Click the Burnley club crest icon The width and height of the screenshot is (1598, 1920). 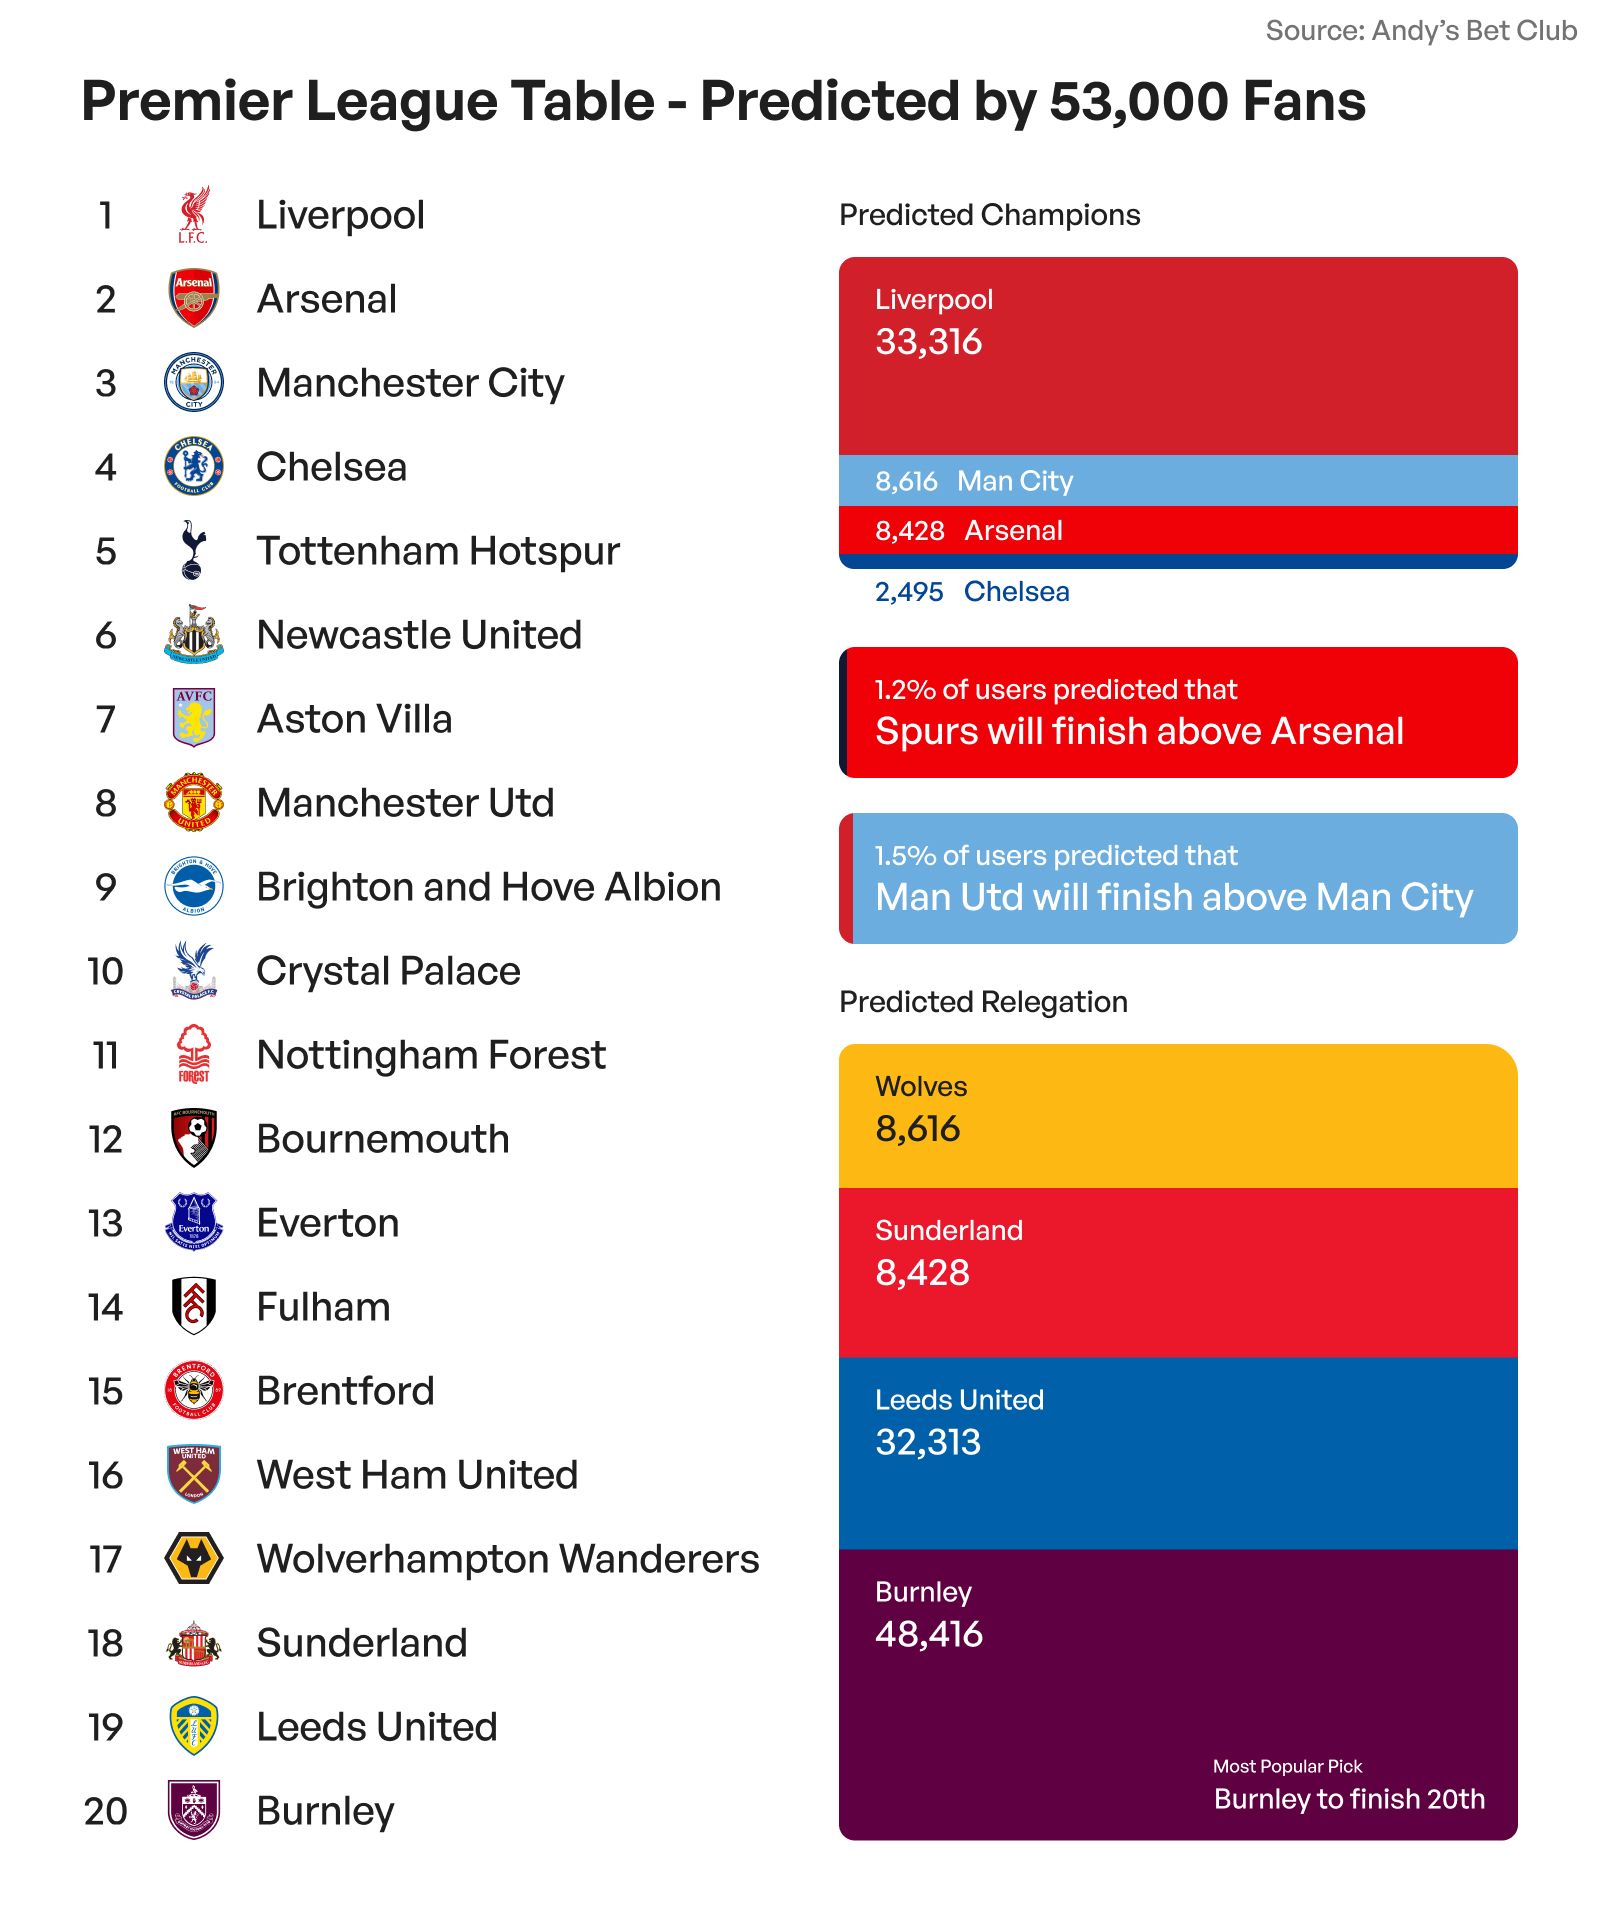coord(193,1810)
